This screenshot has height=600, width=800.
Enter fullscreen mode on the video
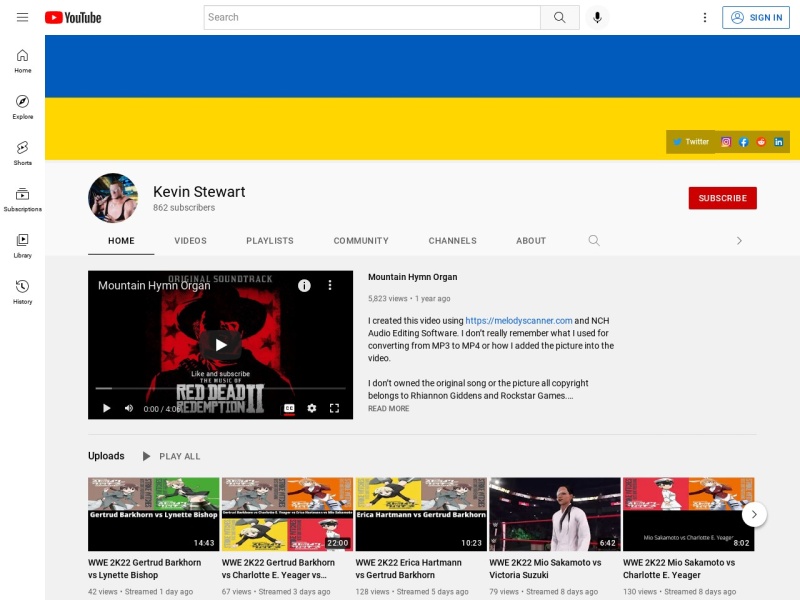click(x=334, y=408)
